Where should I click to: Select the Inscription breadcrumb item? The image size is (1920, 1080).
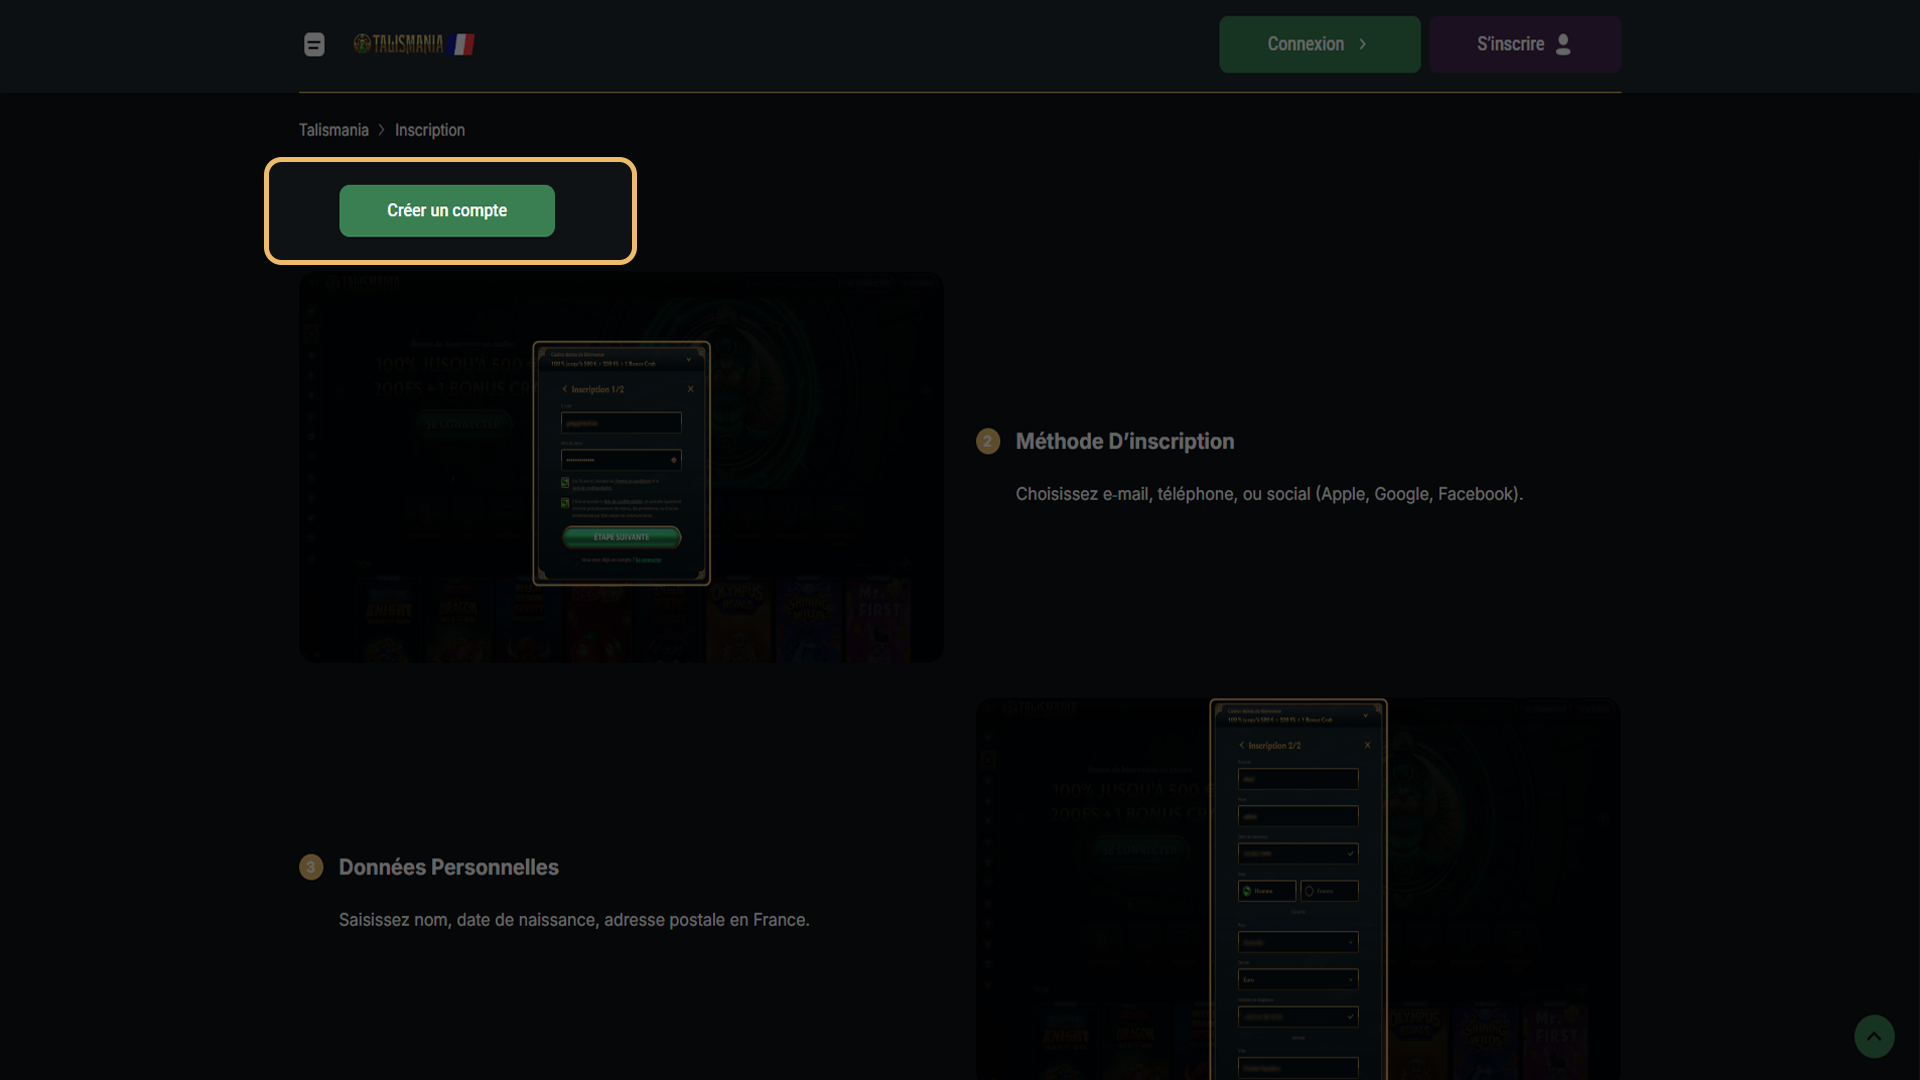point(429,130)
